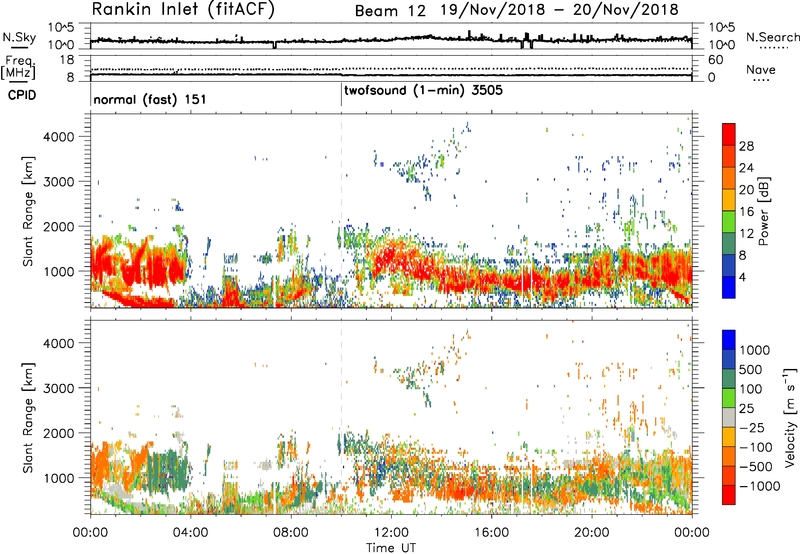The width and height of the screenshot is (800, 554).
Task: Click the red bottom segment of Velocity colorbar
Action: [x=729, y=495]
